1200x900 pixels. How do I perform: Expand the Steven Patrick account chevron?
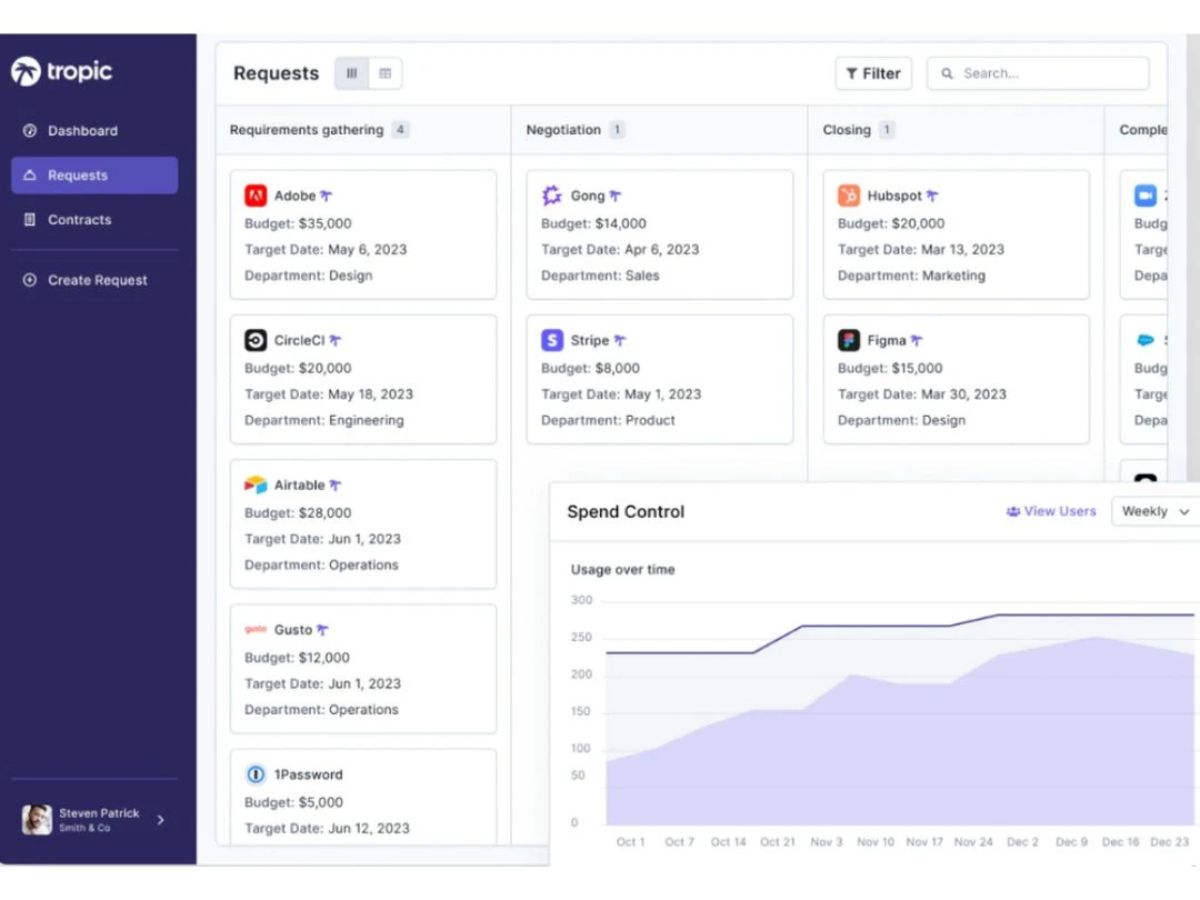pyautogui.click(x=161, y=820)
